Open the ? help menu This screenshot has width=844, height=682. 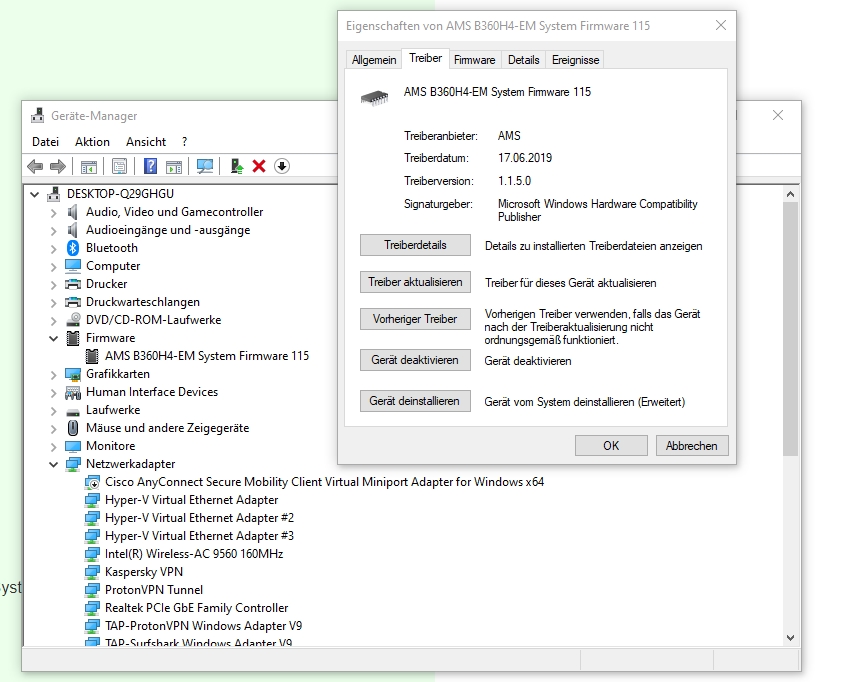click(x=185, y=142)
